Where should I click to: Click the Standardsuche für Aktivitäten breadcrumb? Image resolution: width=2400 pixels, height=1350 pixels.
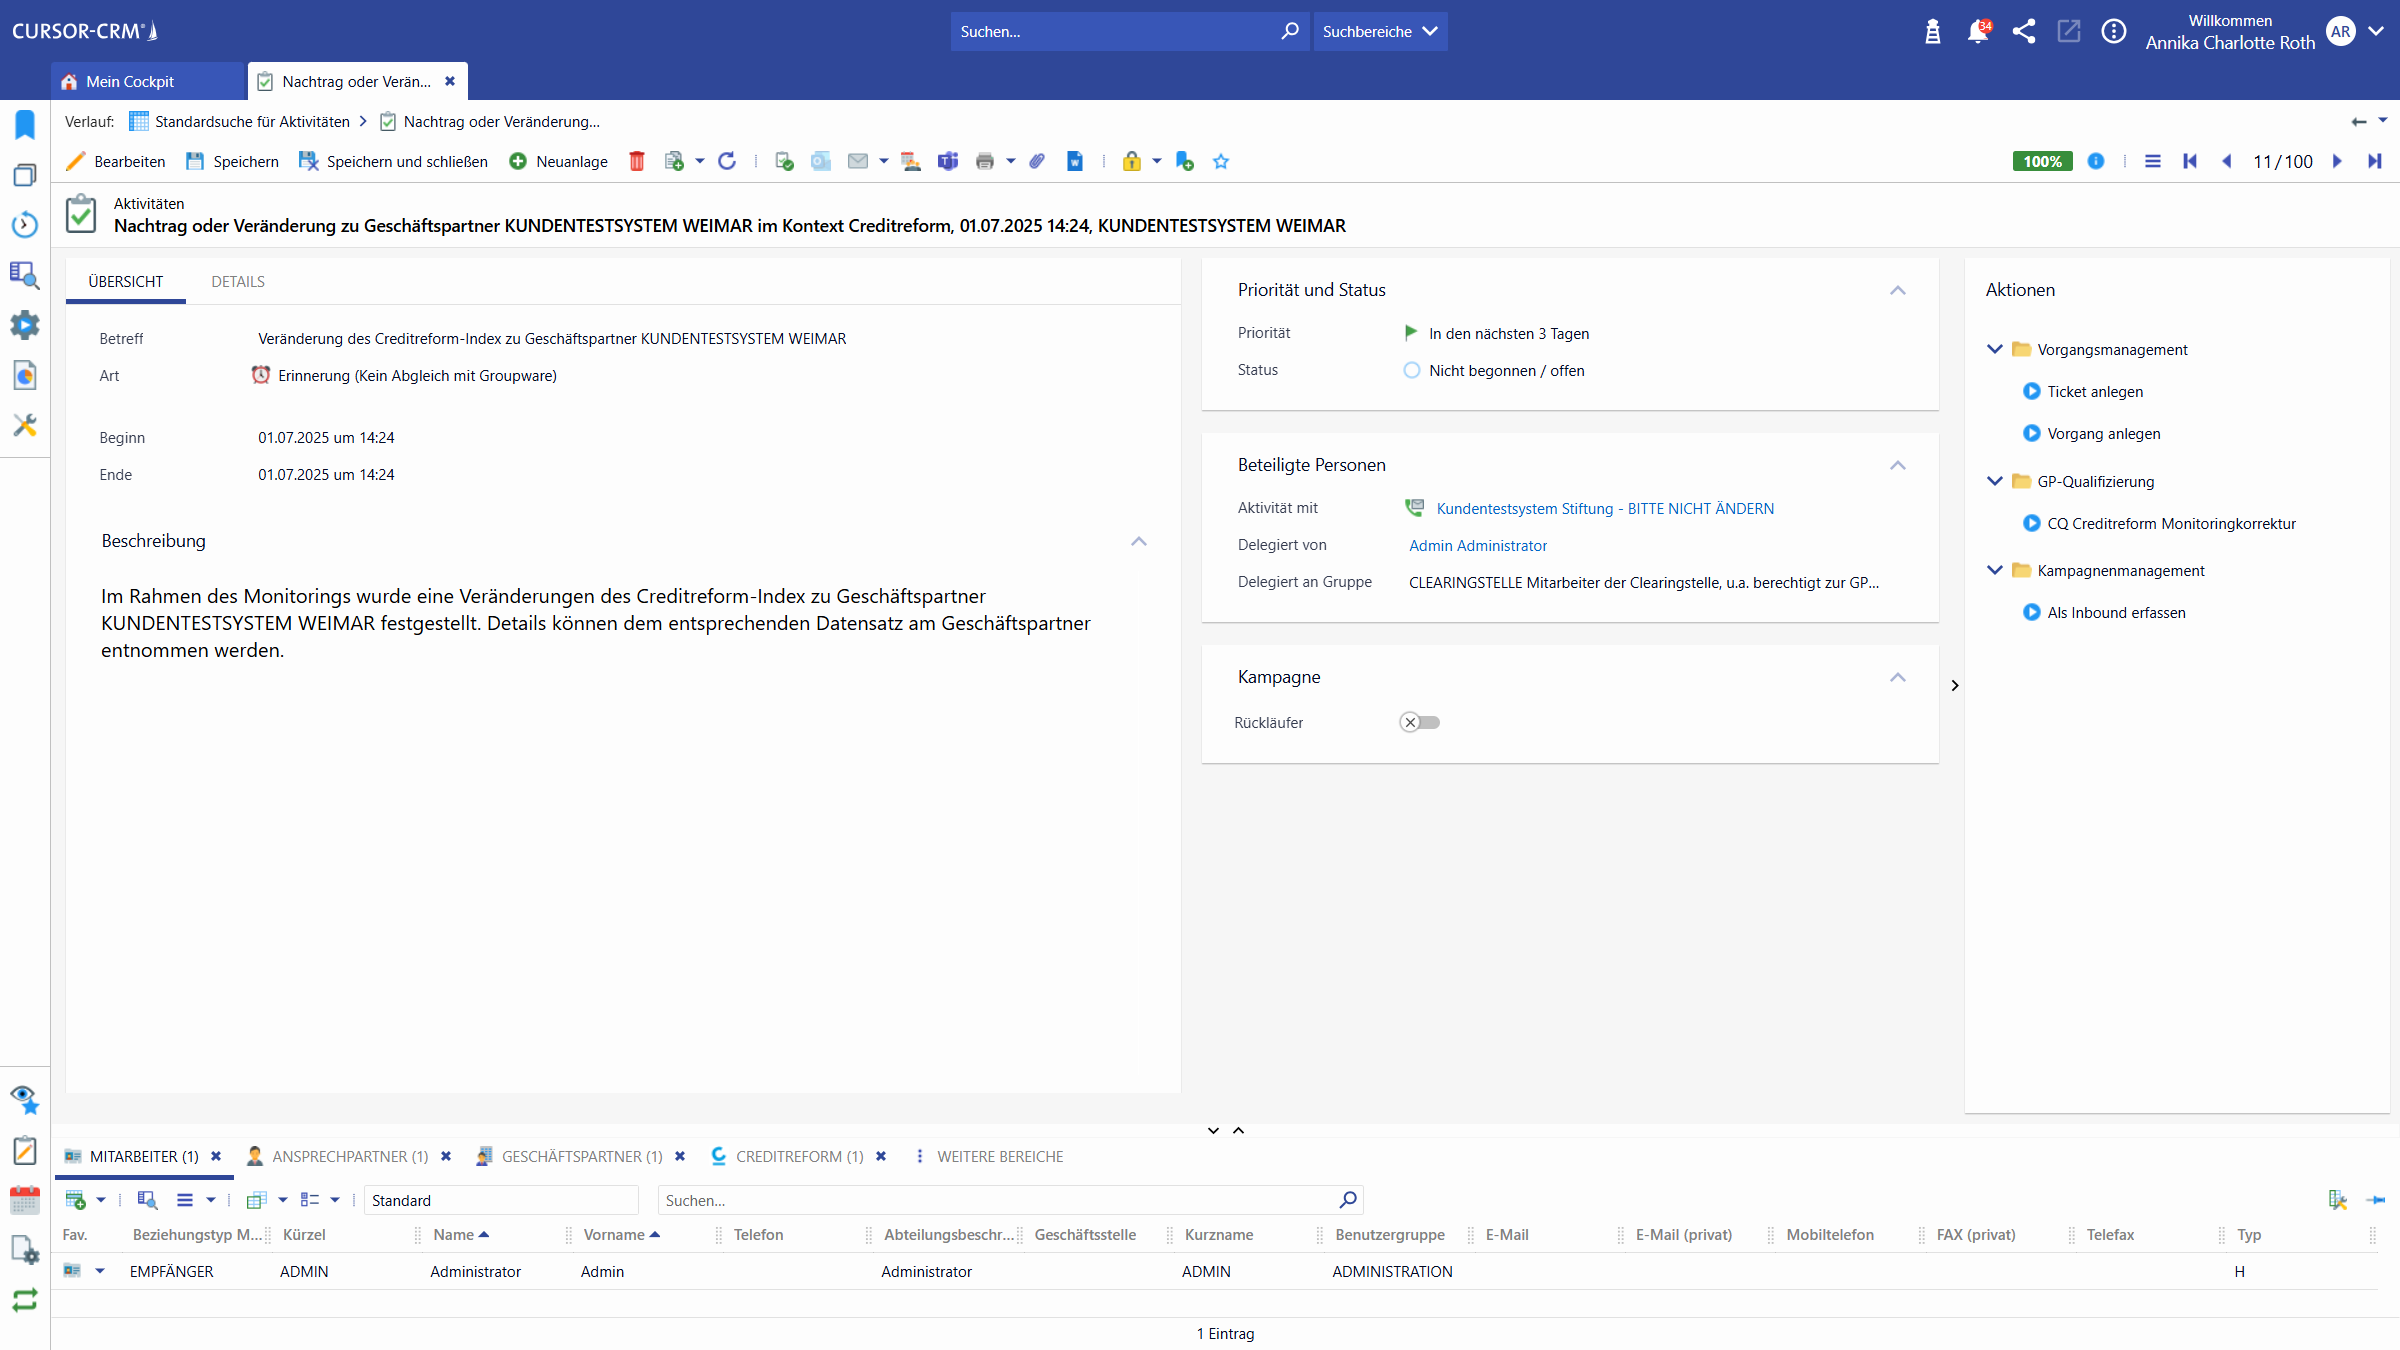(252, 121)
